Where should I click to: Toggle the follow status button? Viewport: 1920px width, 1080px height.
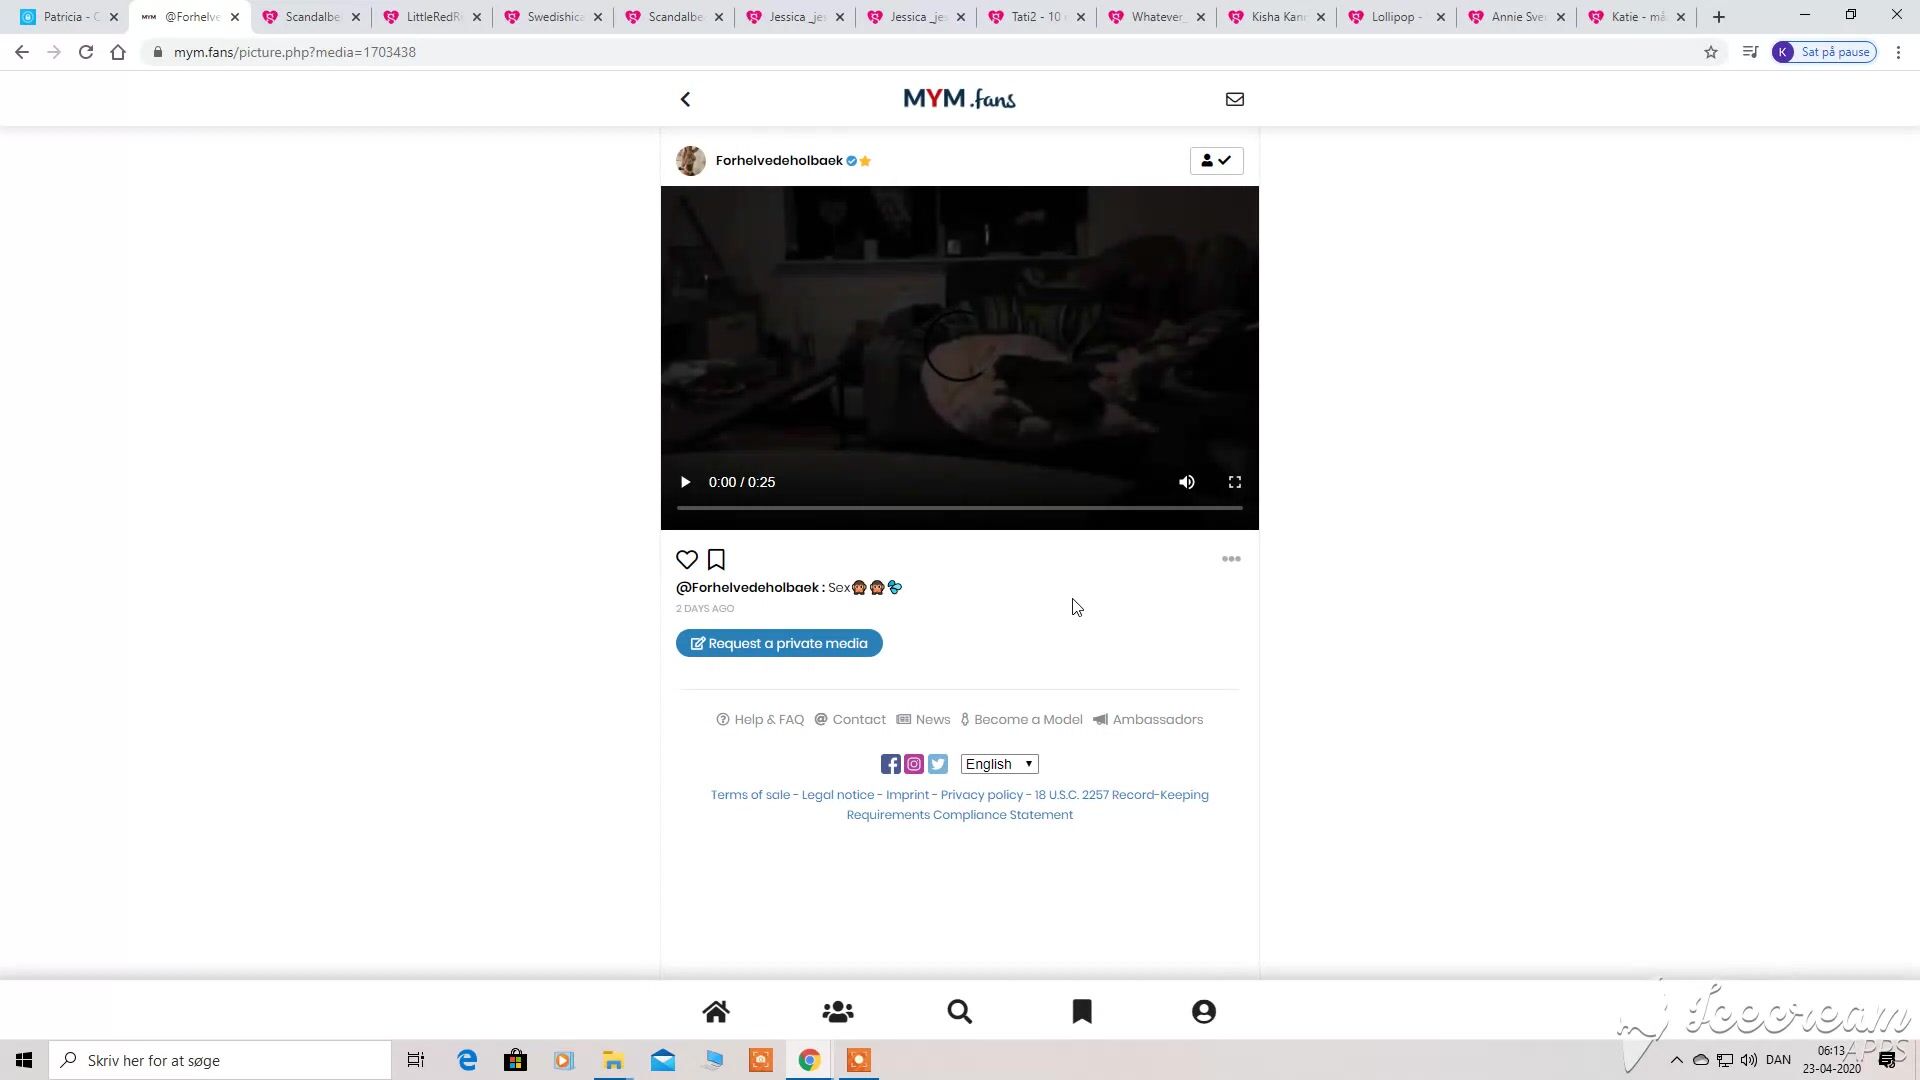coord(1216,161)
